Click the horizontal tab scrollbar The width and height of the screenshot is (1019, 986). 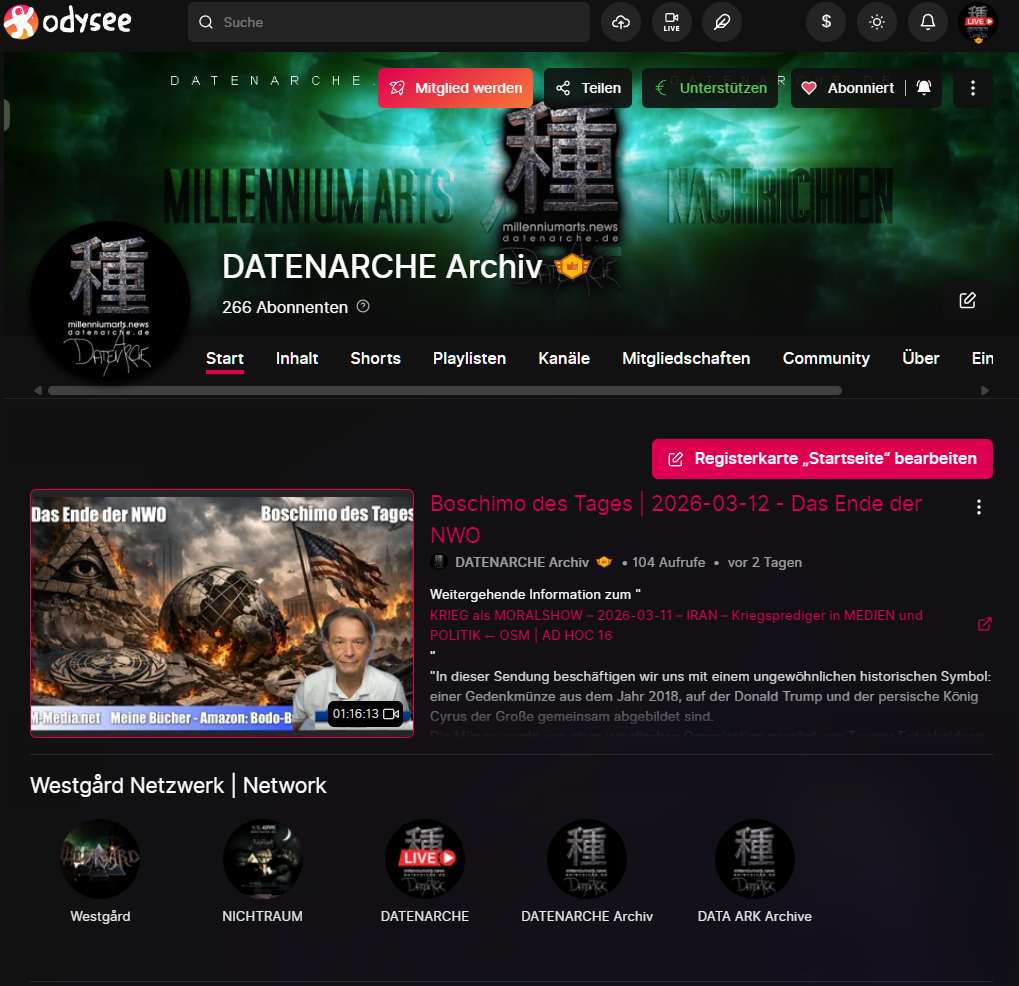(445, 391)
